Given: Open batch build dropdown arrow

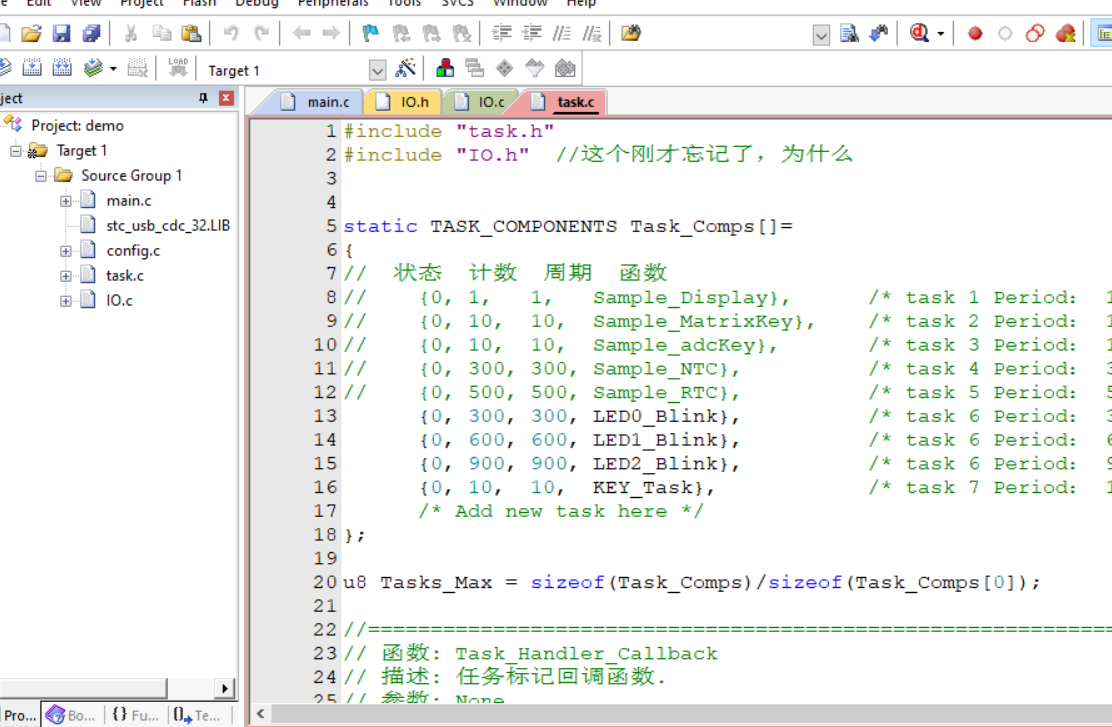Looking at the screenshot, I should [x=113, y=69].
